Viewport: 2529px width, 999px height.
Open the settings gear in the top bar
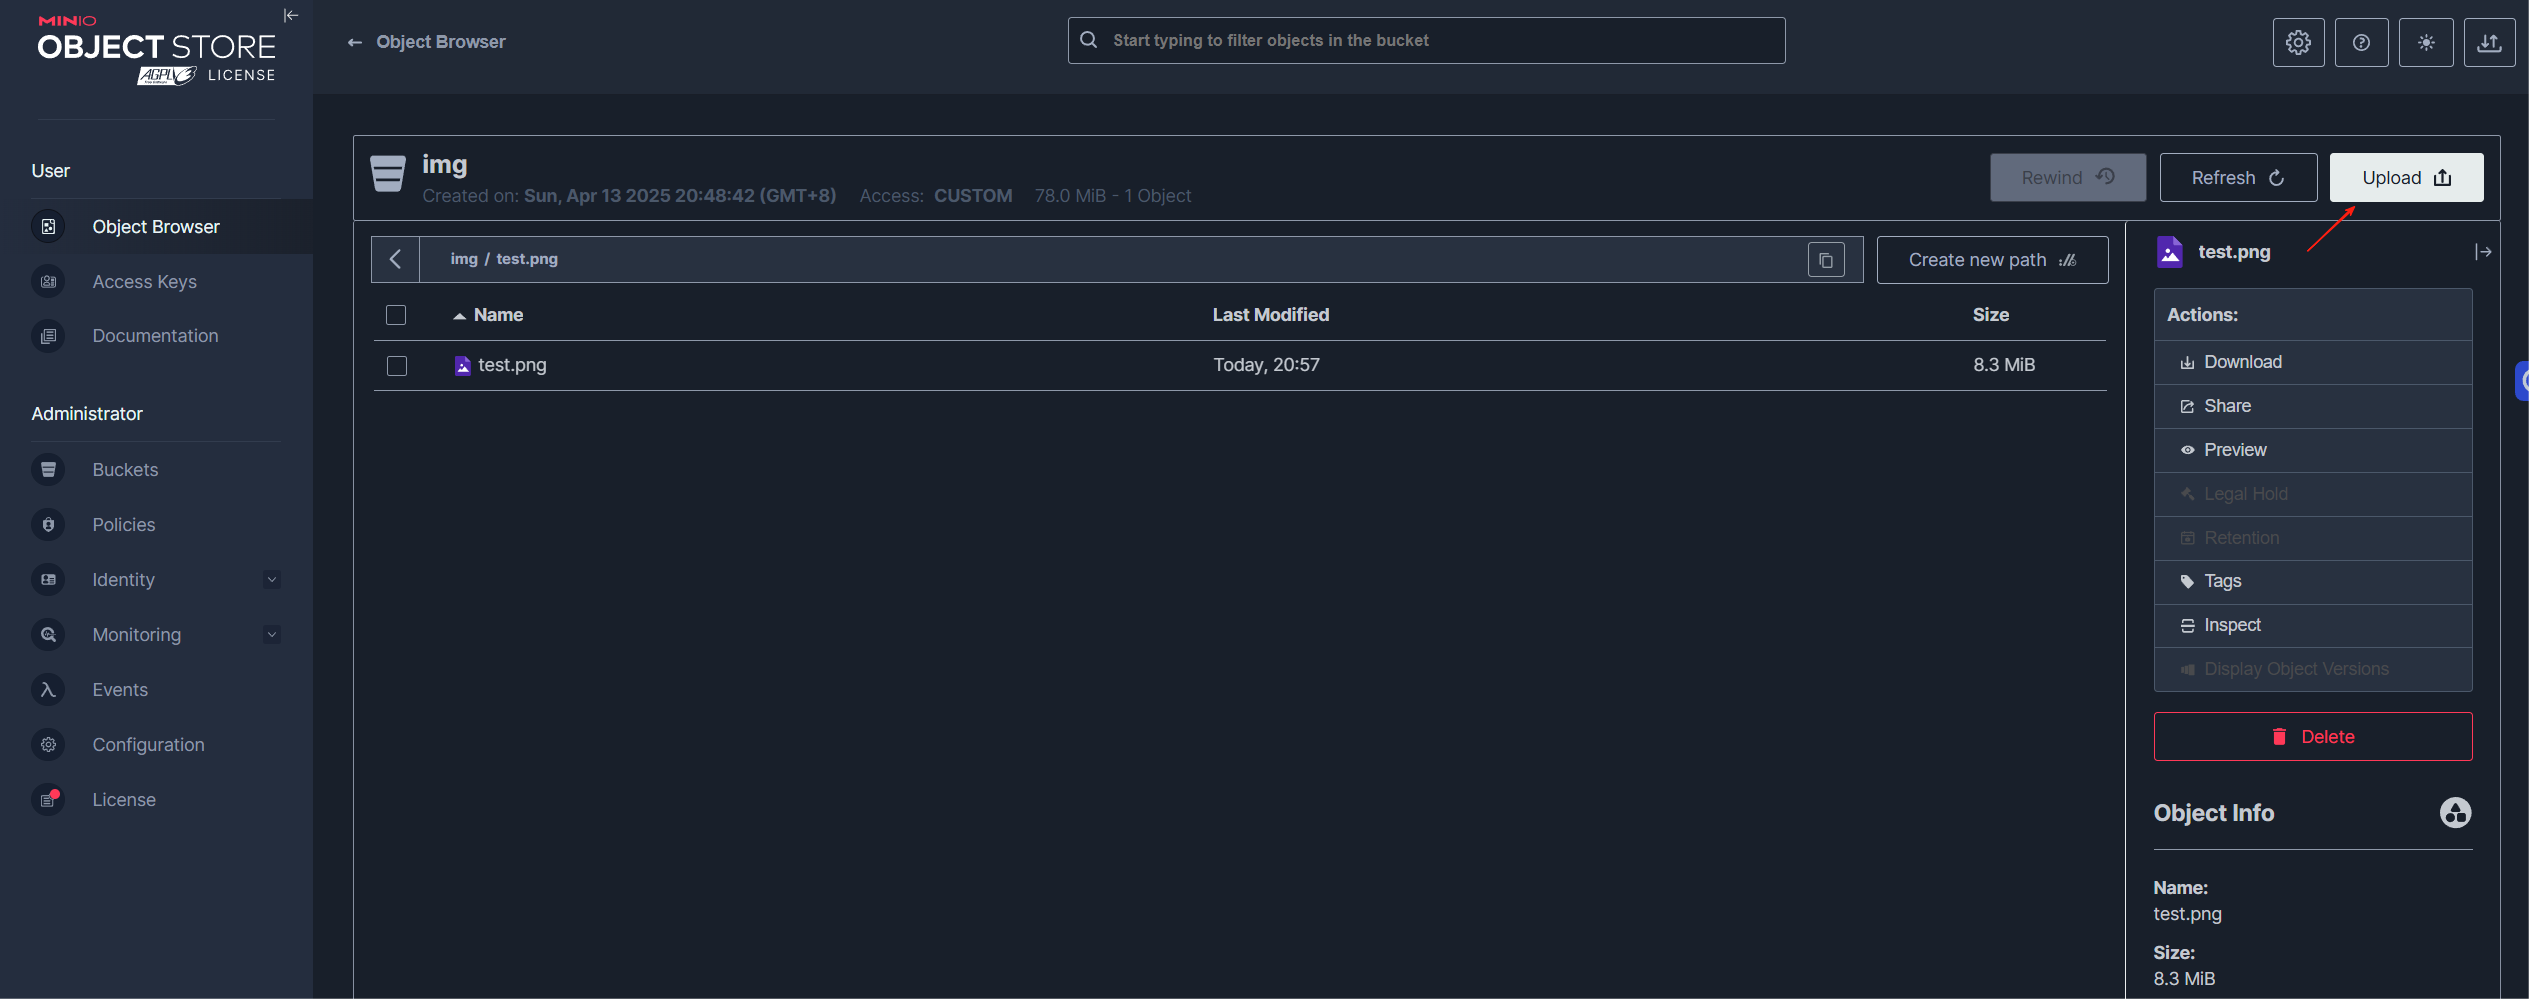click(2297, 42)
